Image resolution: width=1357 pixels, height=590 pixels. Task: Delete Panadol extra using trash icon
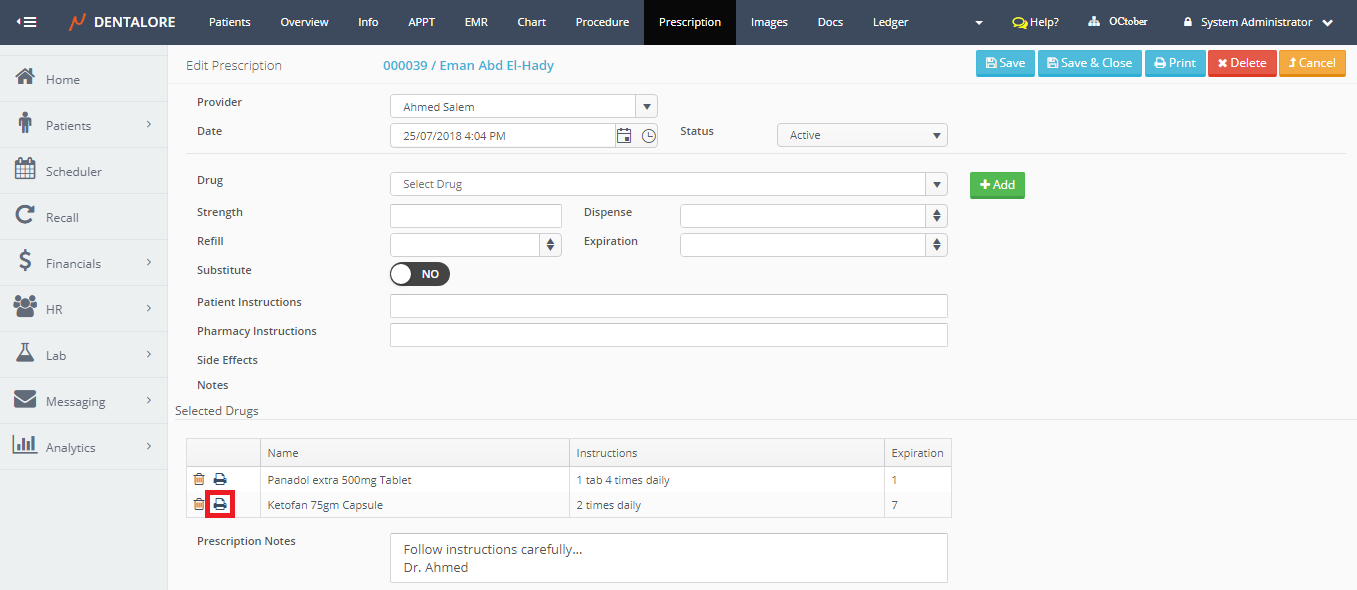point(199,480)
